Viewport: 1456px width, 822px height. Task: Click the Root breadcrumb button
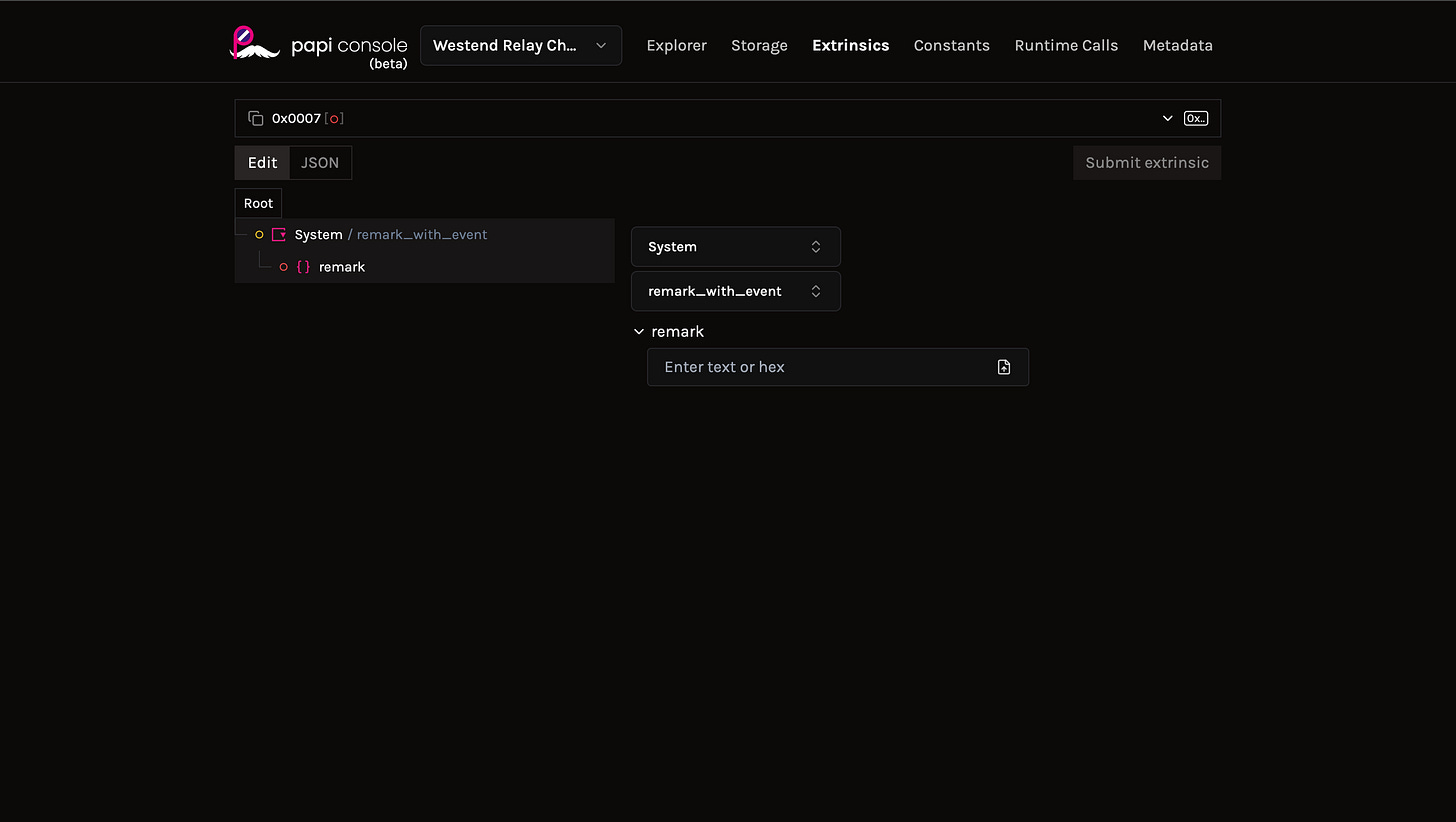(x=258, y=203)
